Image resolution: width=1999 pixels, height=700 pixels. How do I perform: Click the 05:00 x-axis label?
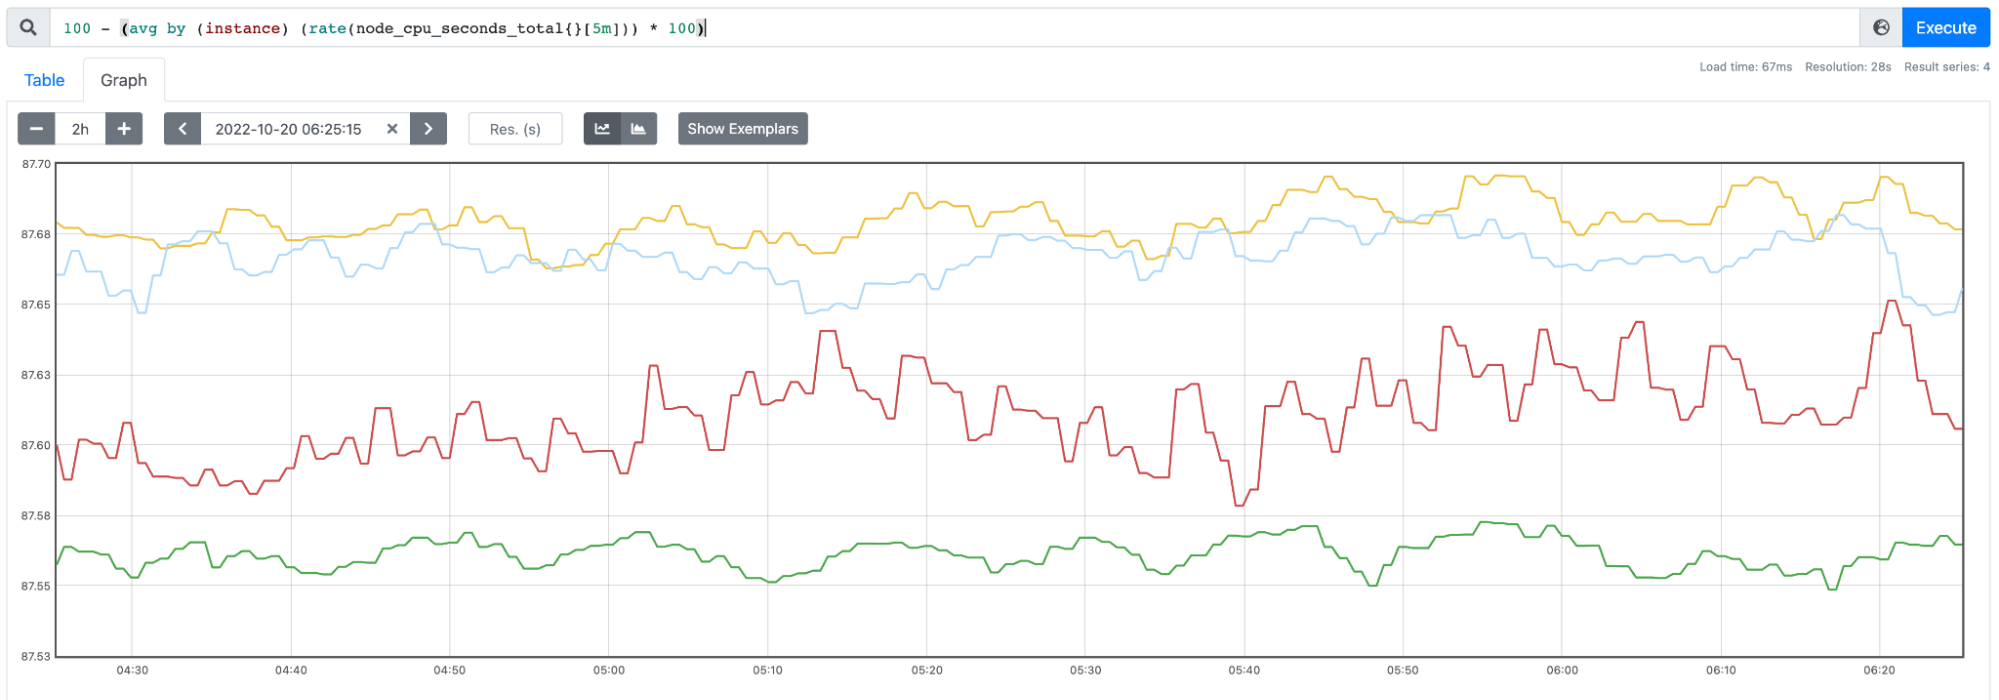point(609,670)
